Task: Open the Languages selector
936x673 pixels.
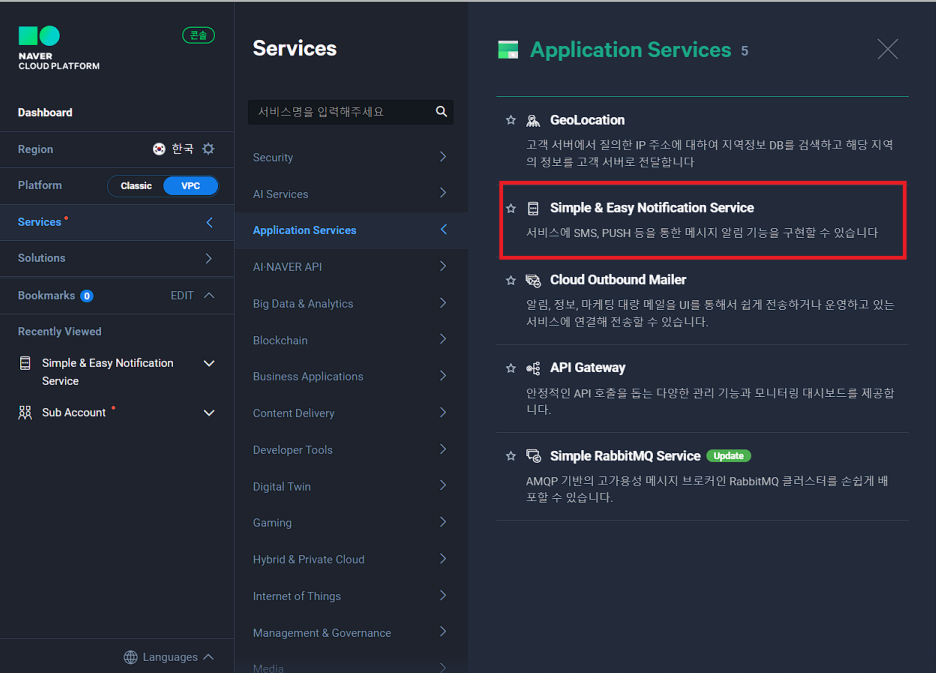Action: coord(170,657)
